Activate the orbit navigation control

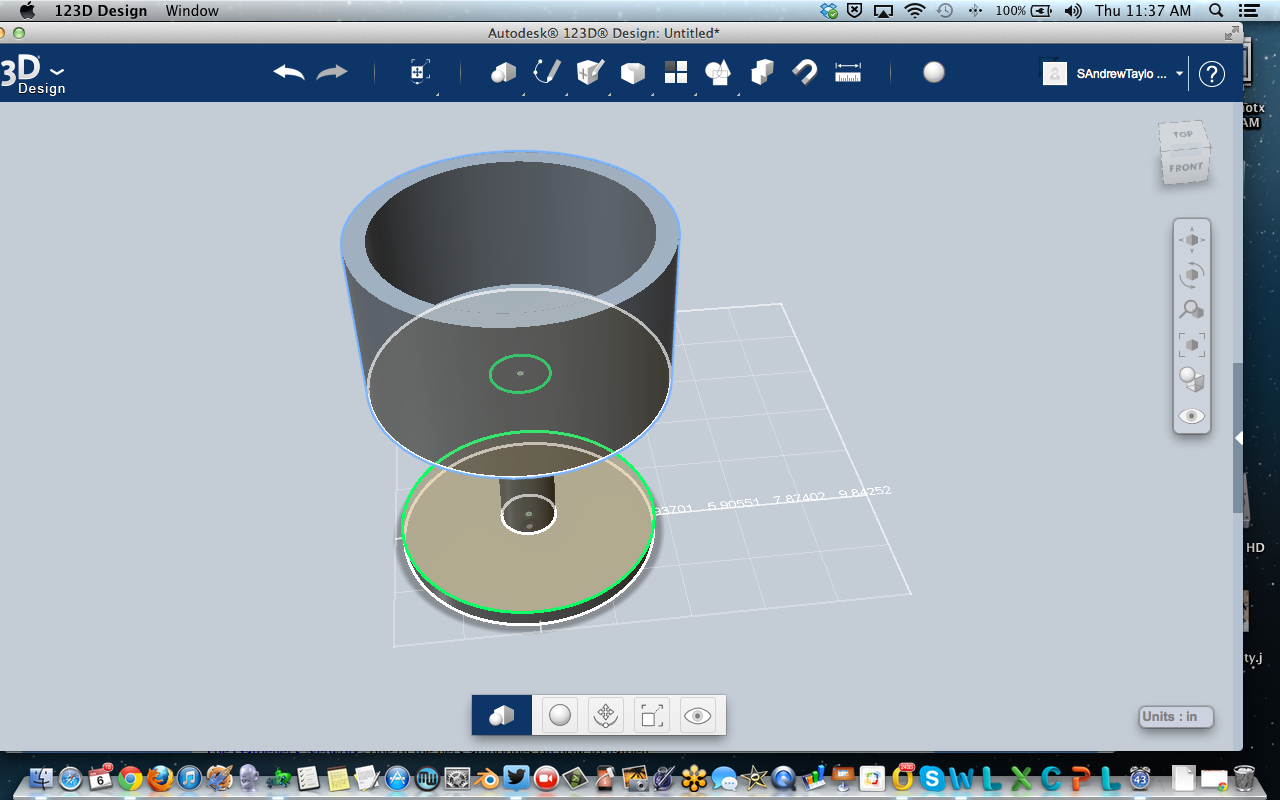[x=1192, y=275]
